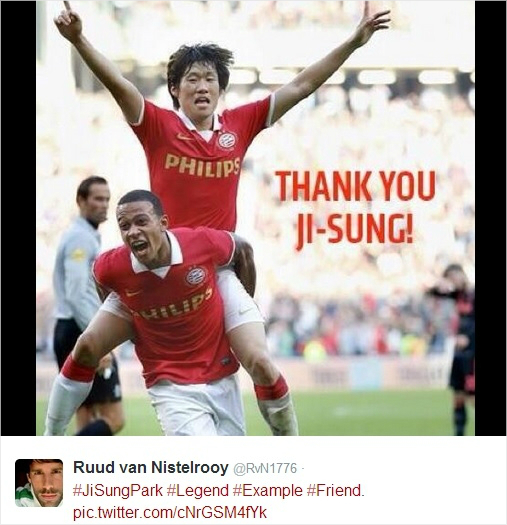Screen dimensions: 507x525
Task: Click the Nike swoosh on the lower shirt
Action: 133,293
